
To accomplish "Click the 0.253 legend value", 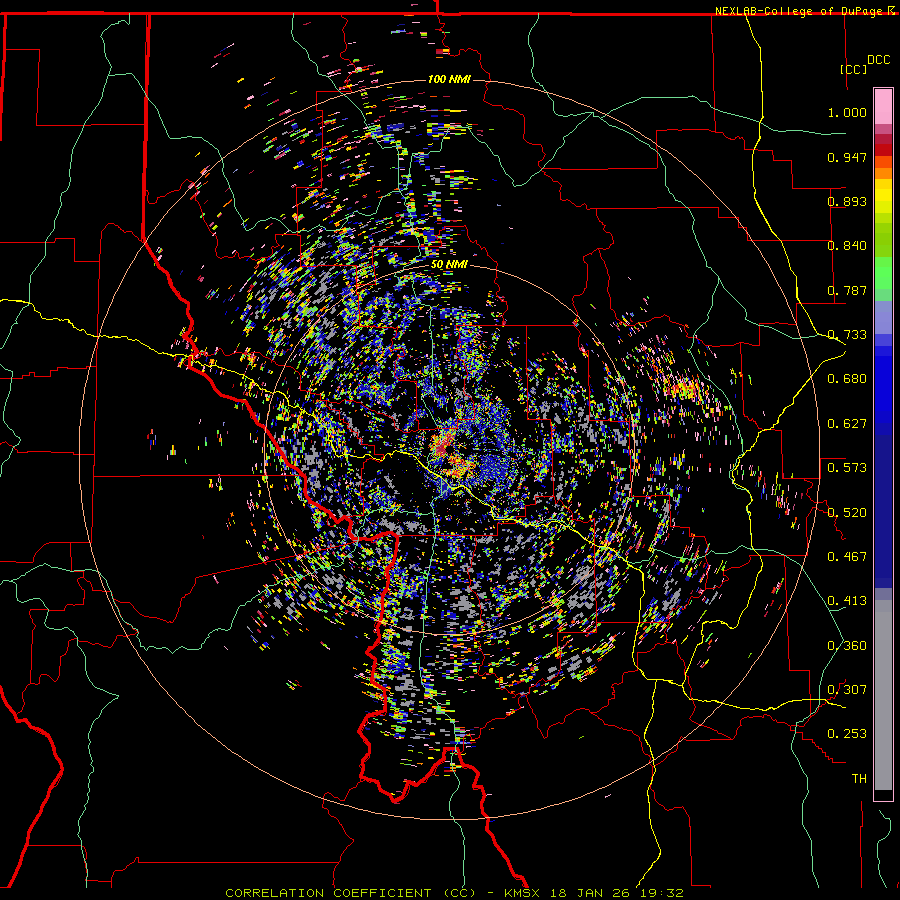I will coord(847,734).
